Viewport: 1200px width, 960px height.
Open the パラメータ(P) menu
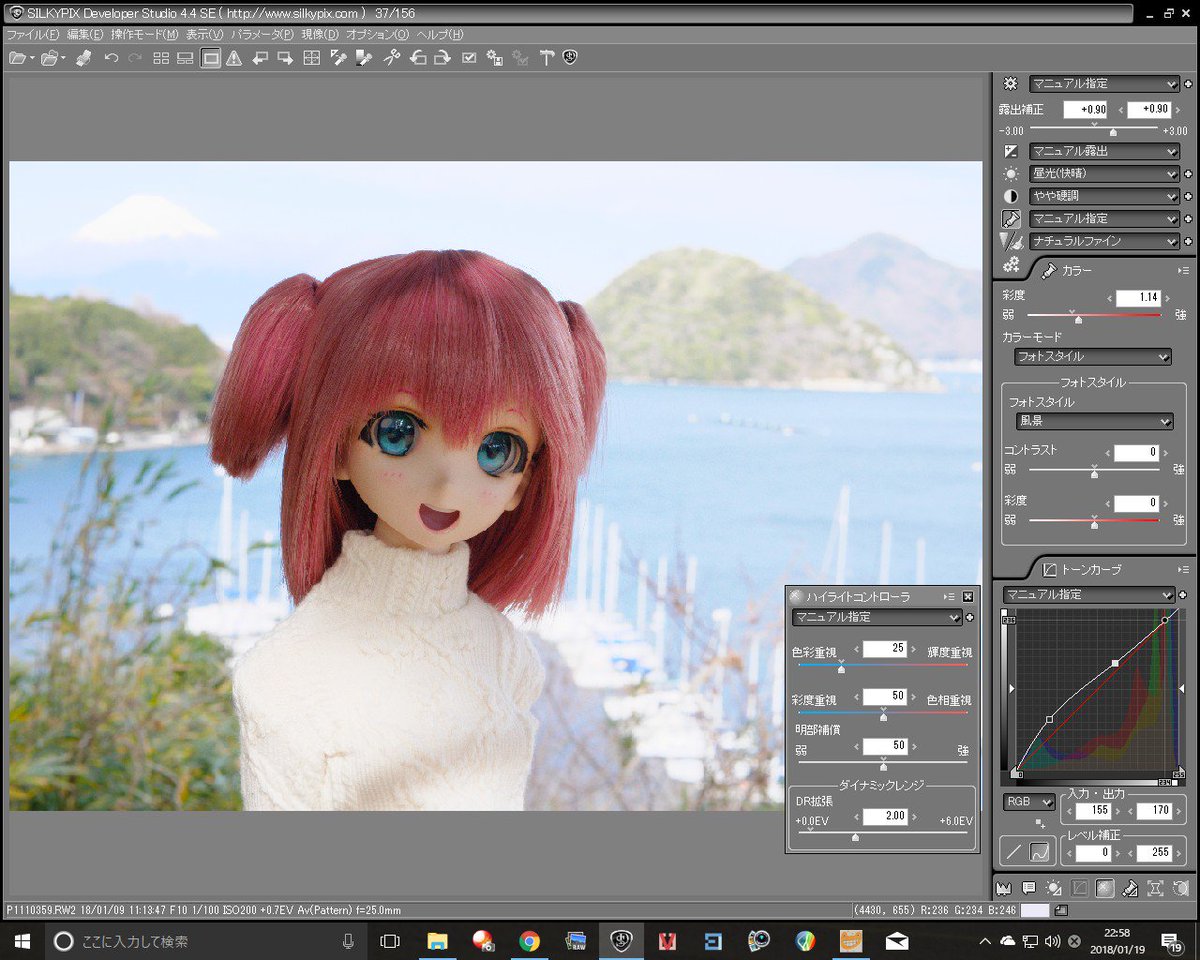pos(262,35)
